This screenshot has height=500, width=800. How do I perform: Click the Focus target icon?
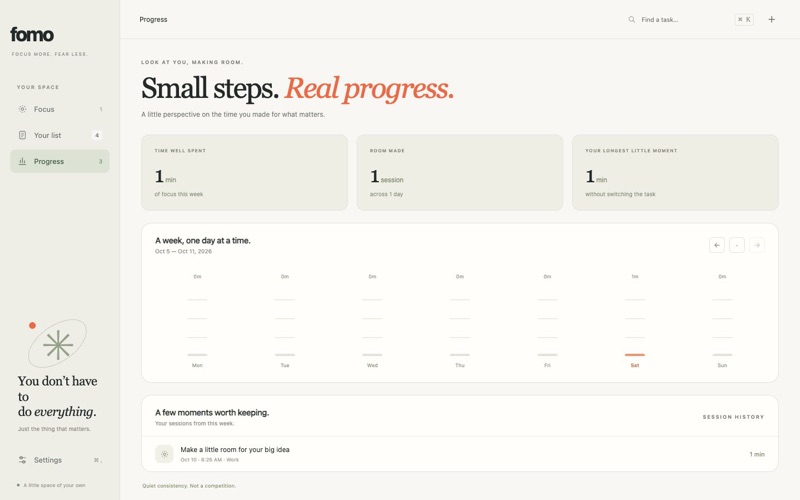click(22, 109)
